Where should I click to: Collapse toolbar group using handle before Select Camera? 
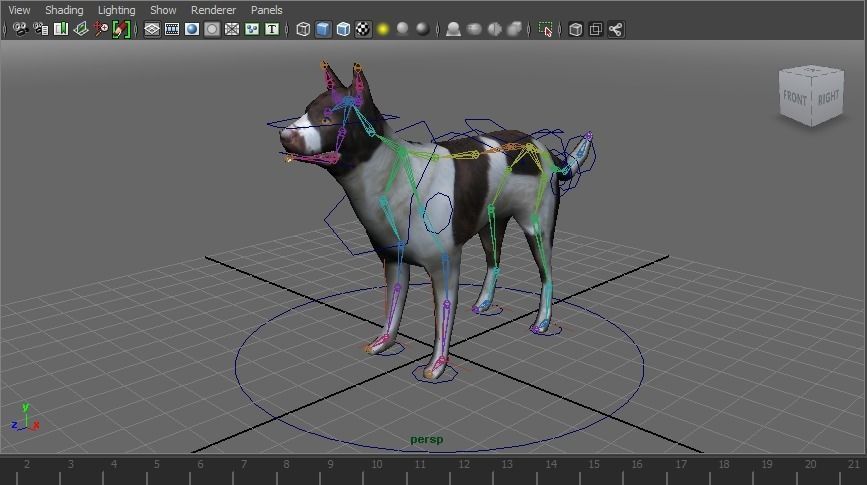(5, 29)
